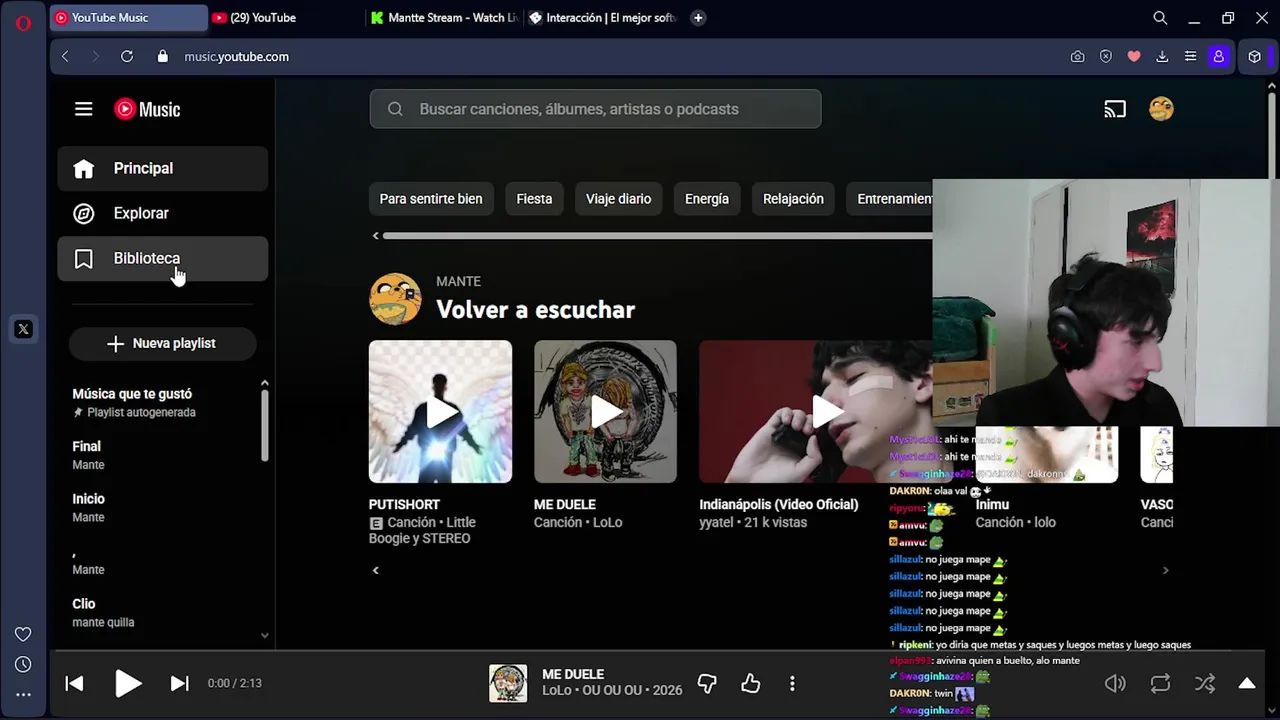Like the playing song ME DUELE
This screenshot has height=720, width=1280.
(750, 684)
